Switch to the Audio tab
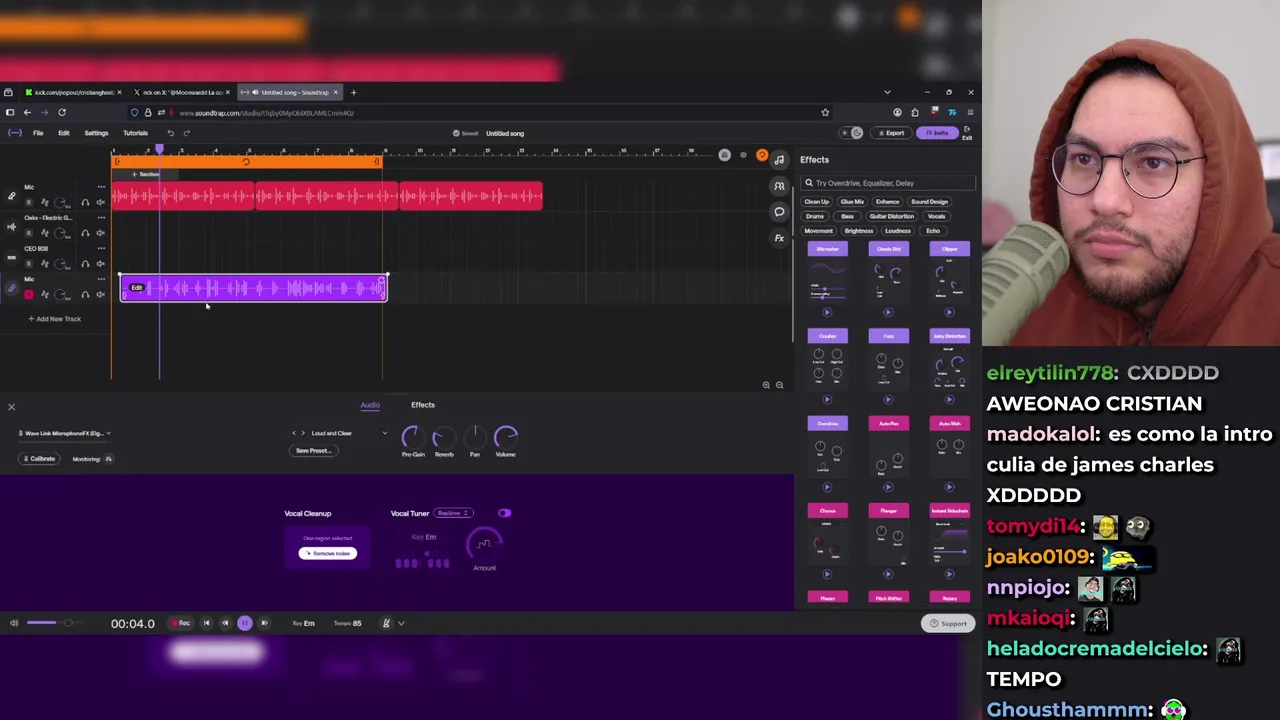Viewport: 1280px width, 720px height. [370, 405]
